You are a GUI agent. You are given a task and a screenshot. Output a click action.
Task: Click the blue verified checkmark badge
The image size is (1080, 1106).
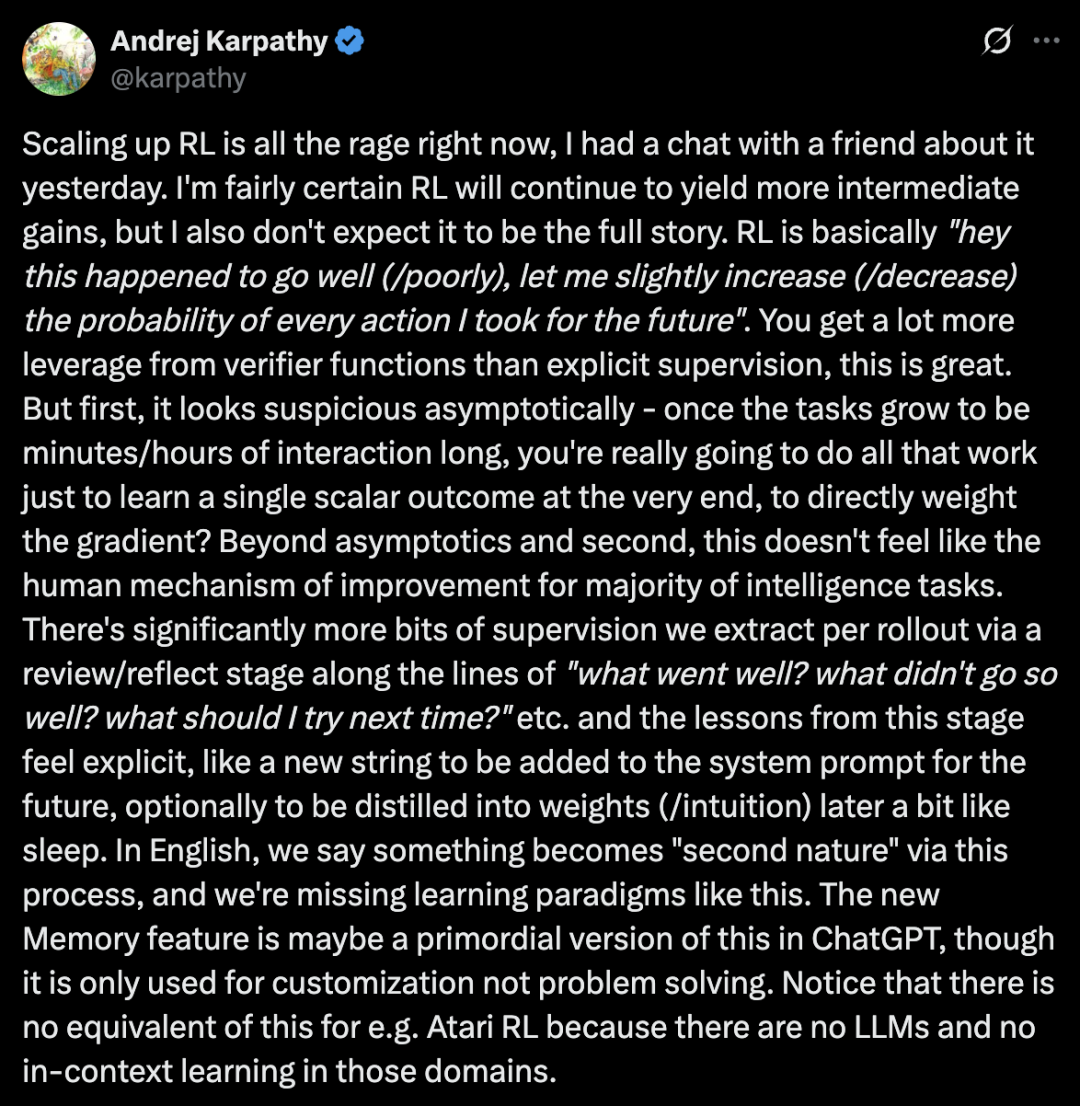[x=349, y=42]
